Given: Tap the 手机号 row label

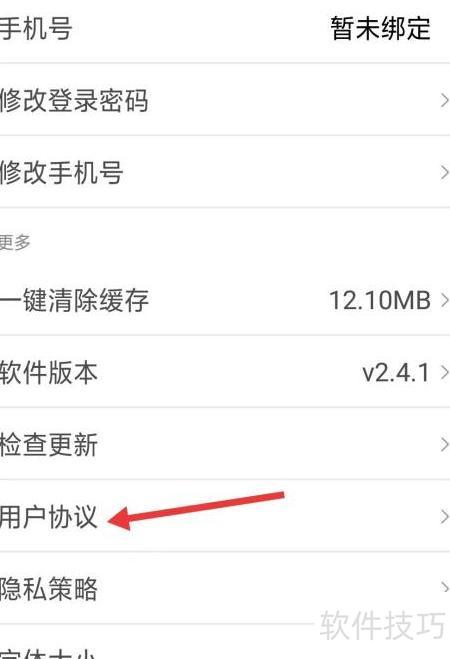Looking at the screenshot, I should (36, 28).
